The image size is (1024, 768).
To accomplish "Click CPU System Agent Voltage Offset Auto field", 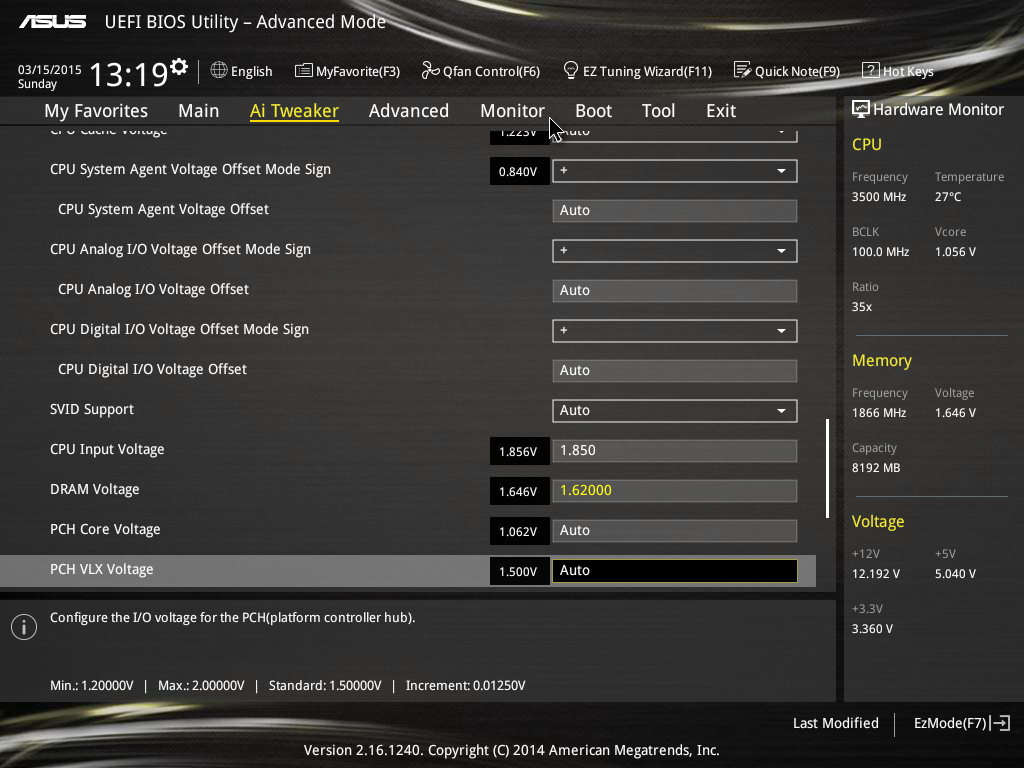I will point(675,211).
